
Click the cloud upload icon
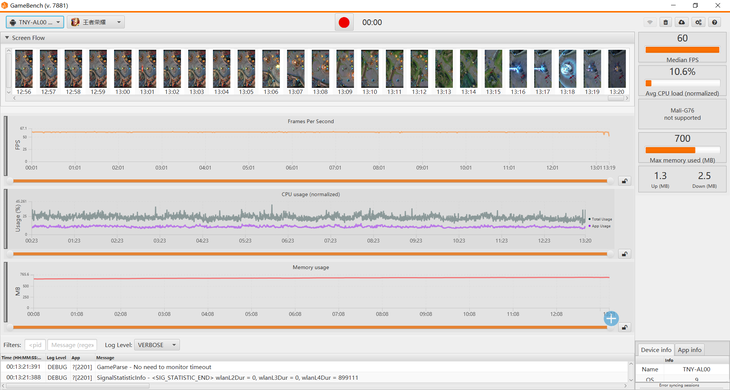[682, 22]
